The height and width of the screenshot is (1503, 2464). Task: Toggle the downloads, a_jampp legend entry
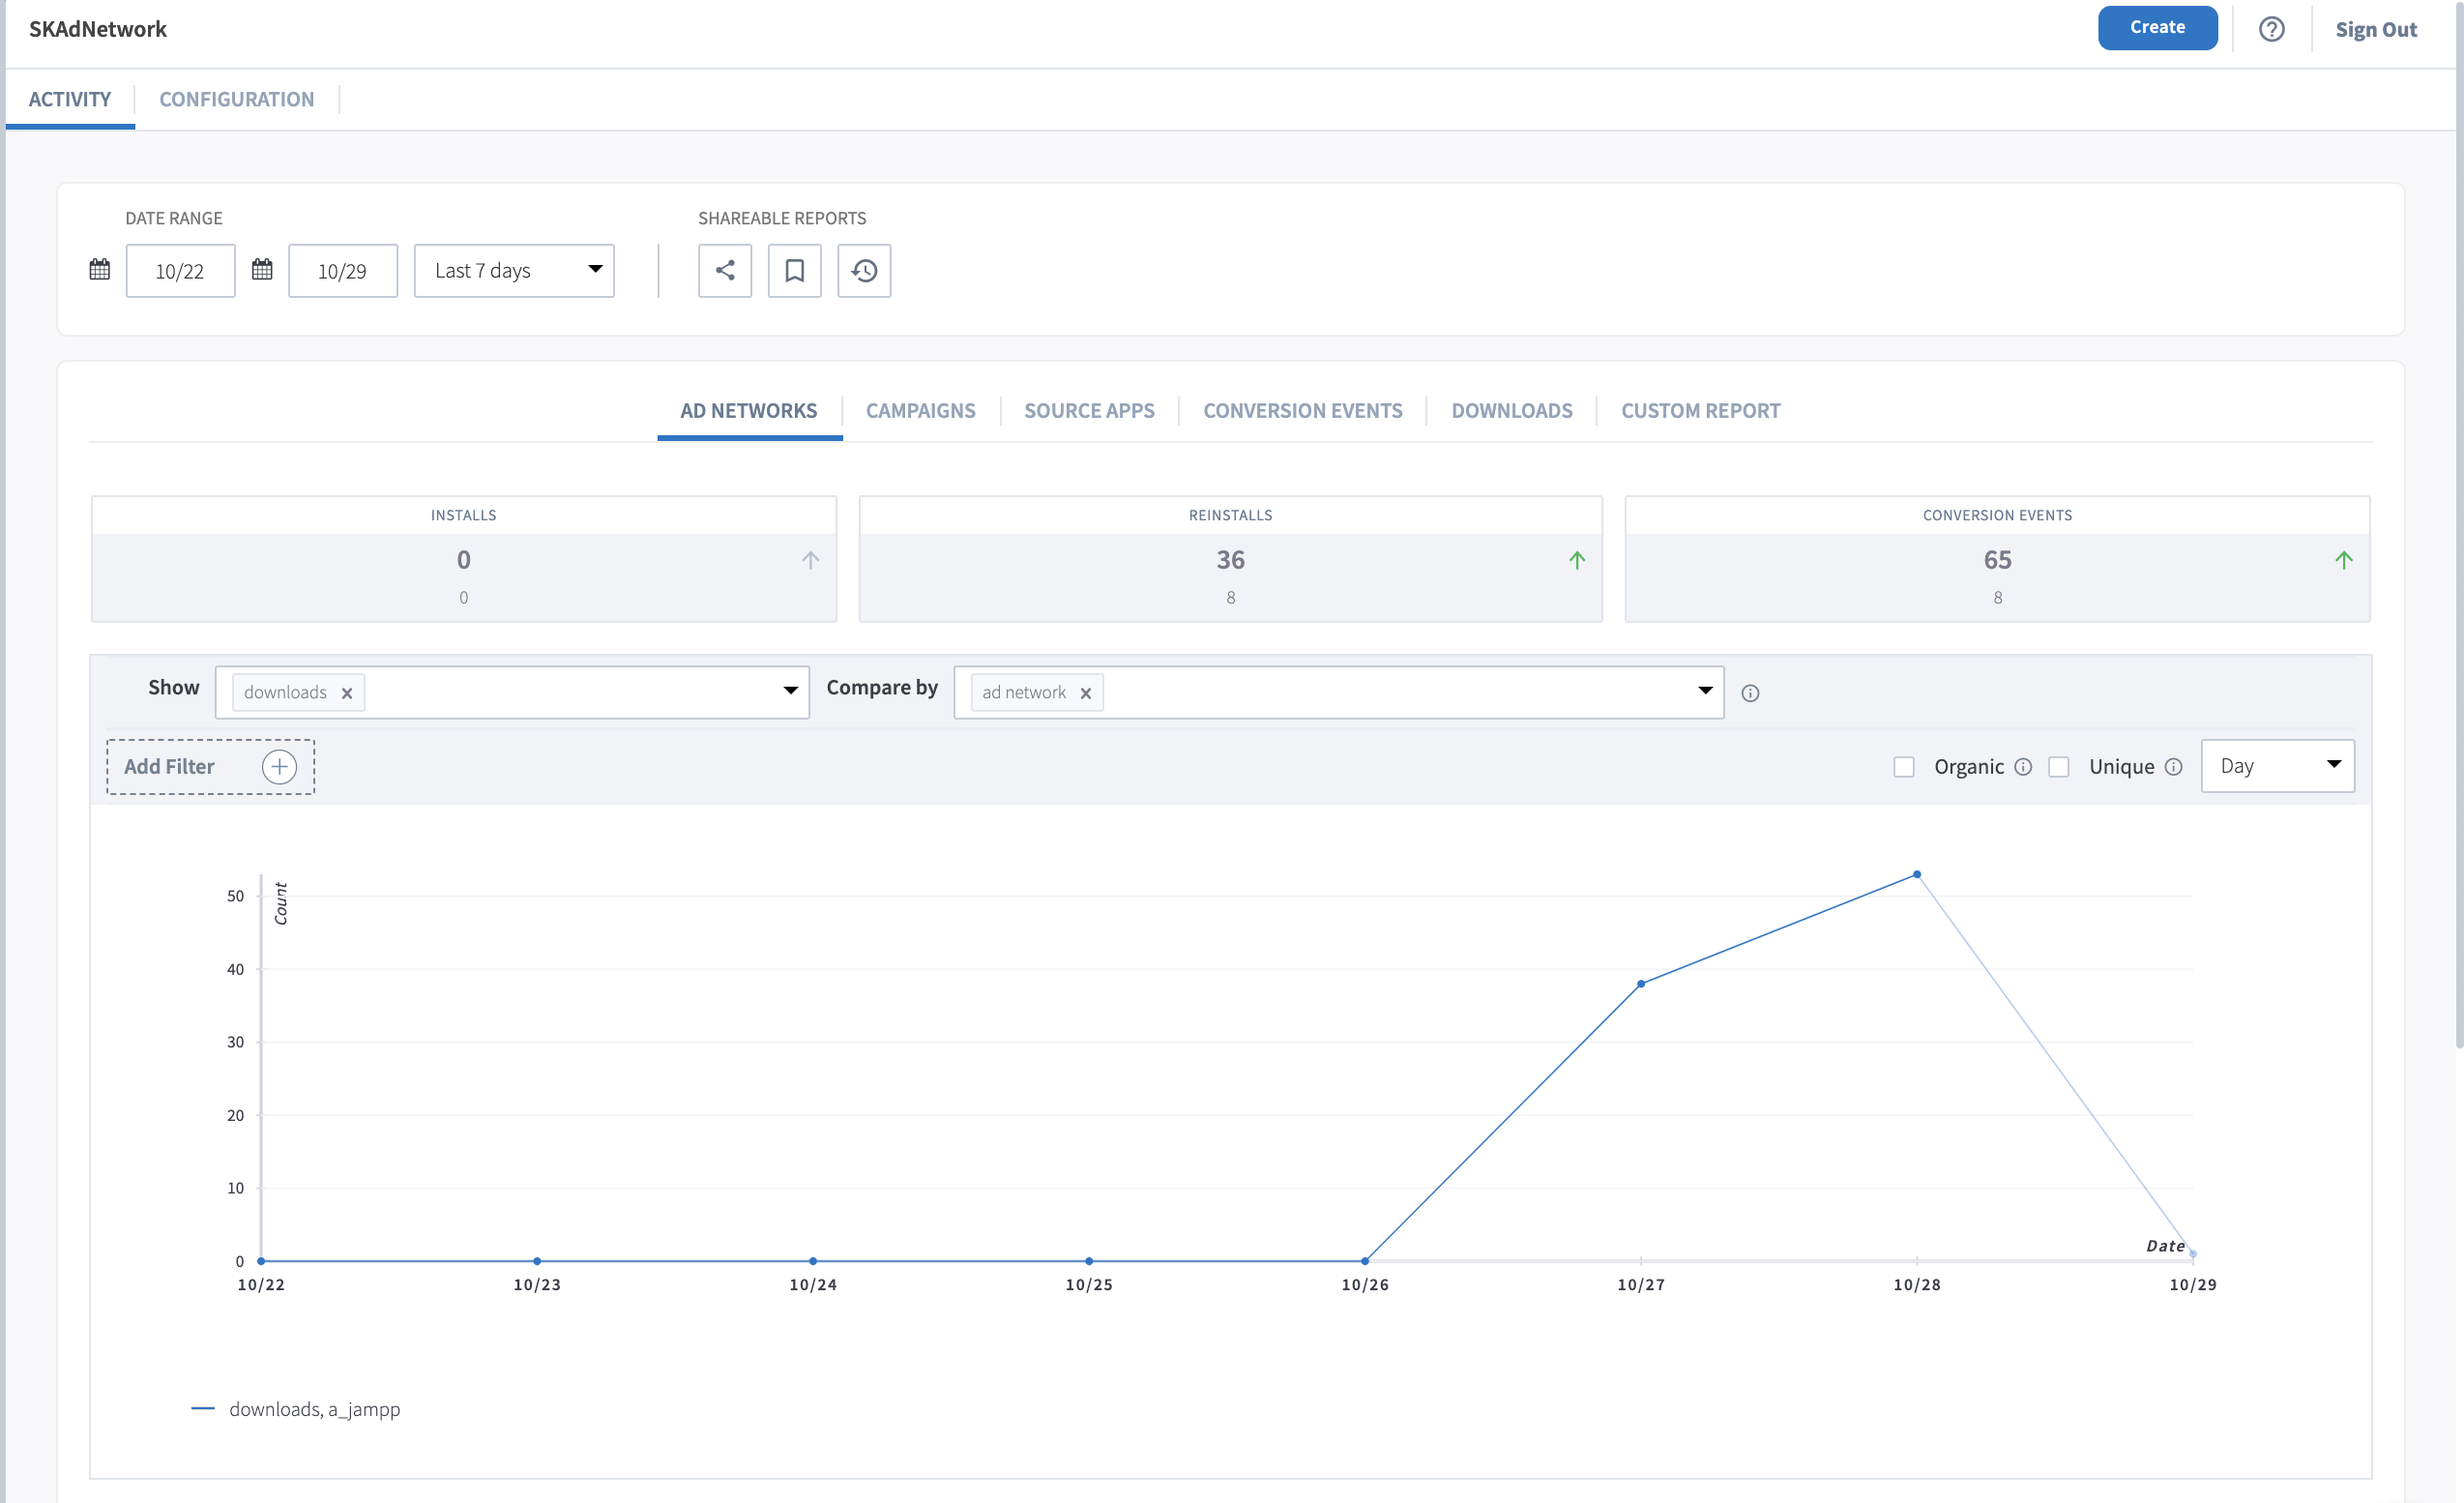pyautogui.click(x=296, y=1409)
